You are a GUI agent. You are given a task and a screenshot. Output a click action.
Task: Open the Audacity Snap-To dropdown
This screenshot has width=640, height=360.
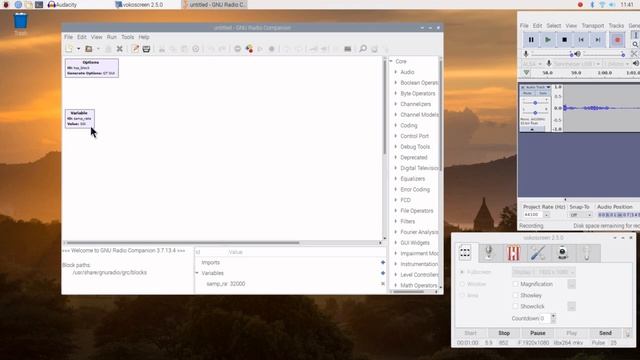click(580, 215)
